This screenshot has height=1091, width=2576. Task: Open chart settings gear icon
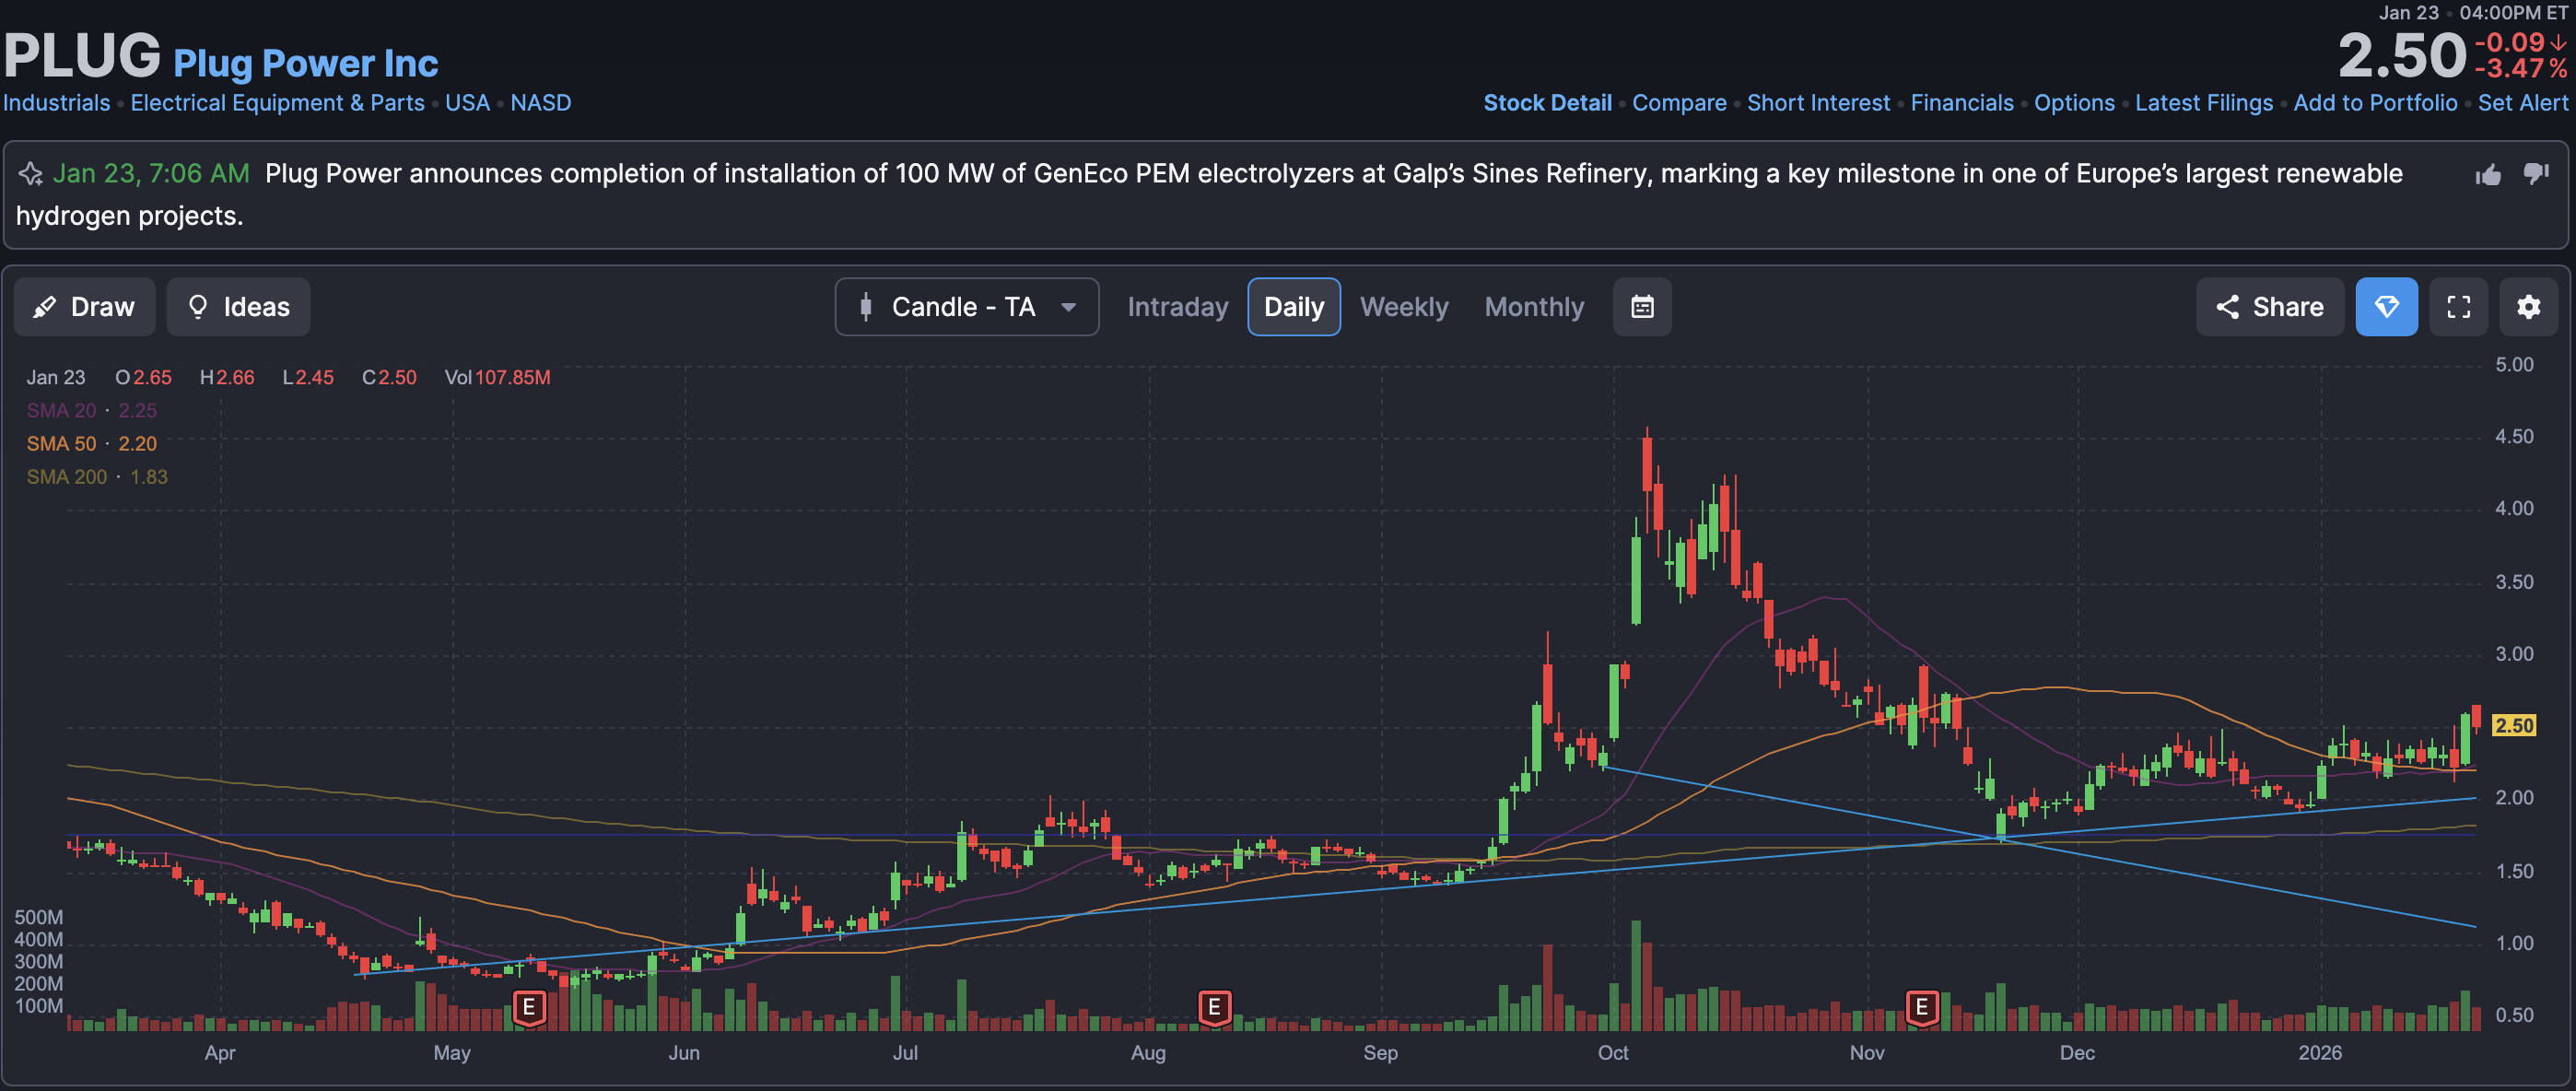pos(2528,307)
